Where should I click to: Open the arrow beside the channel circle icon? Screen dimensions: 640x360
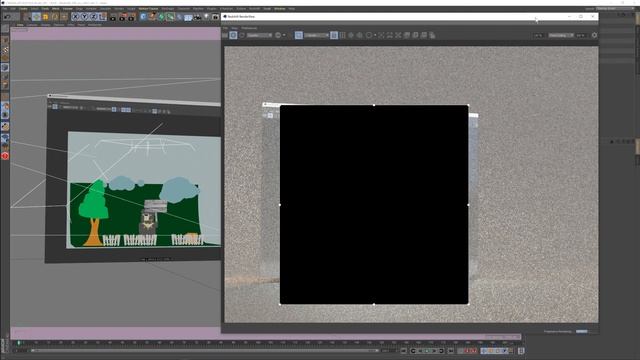pyautogui.click(x=284, y=36)
